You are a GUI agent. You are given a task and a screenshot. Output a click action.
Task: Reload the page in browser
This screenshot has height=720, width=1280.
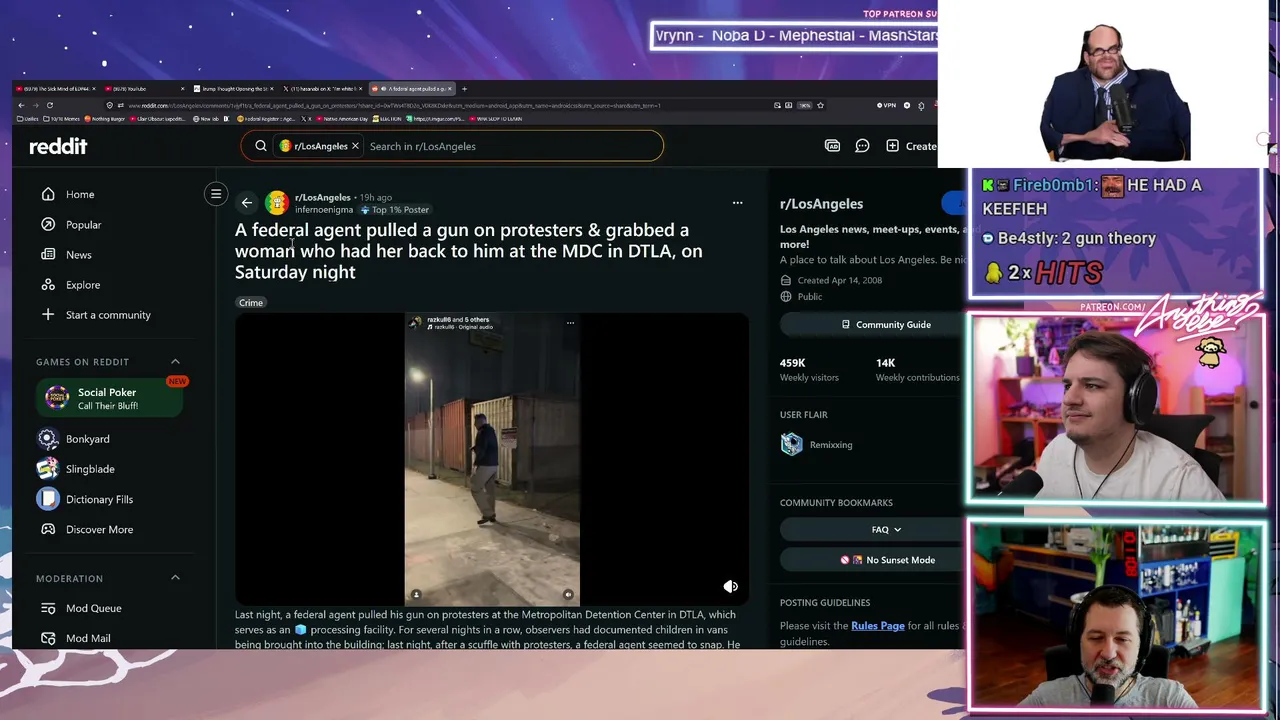click(x=49, y=105)
